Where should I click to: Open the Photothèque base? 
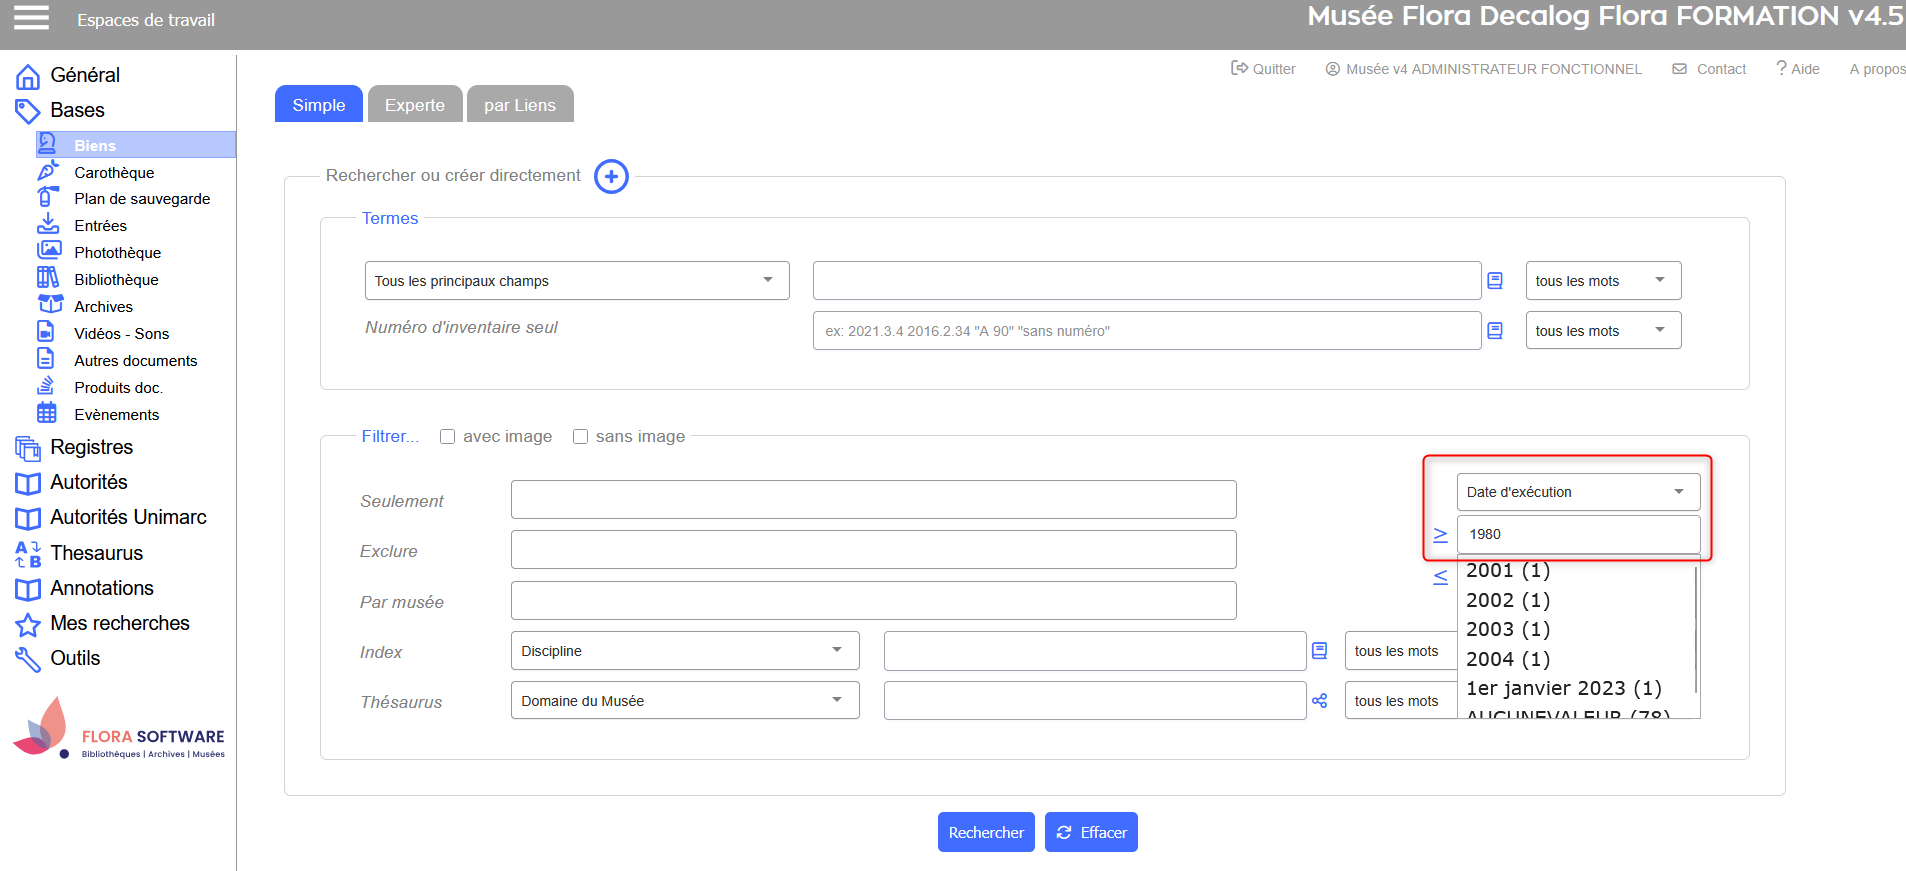[x=117, y=253]
